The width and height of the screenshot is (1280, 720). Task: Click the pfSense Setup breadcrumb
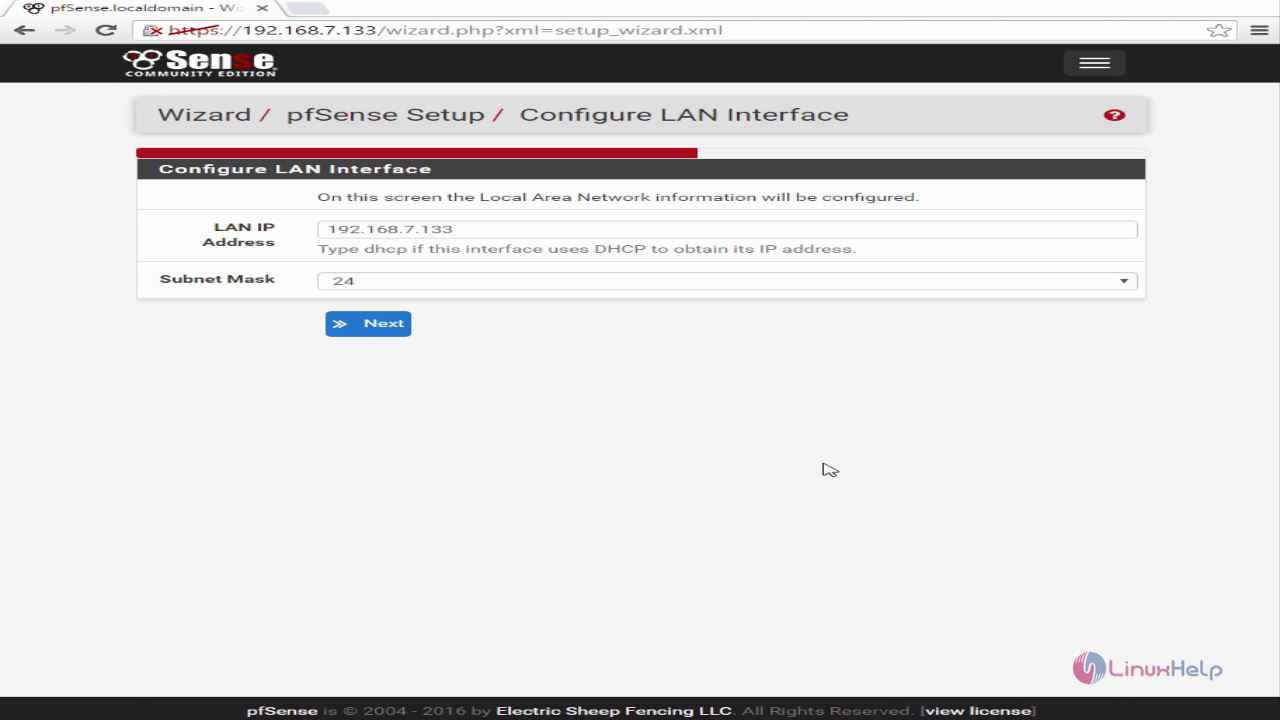pos(385,114)
